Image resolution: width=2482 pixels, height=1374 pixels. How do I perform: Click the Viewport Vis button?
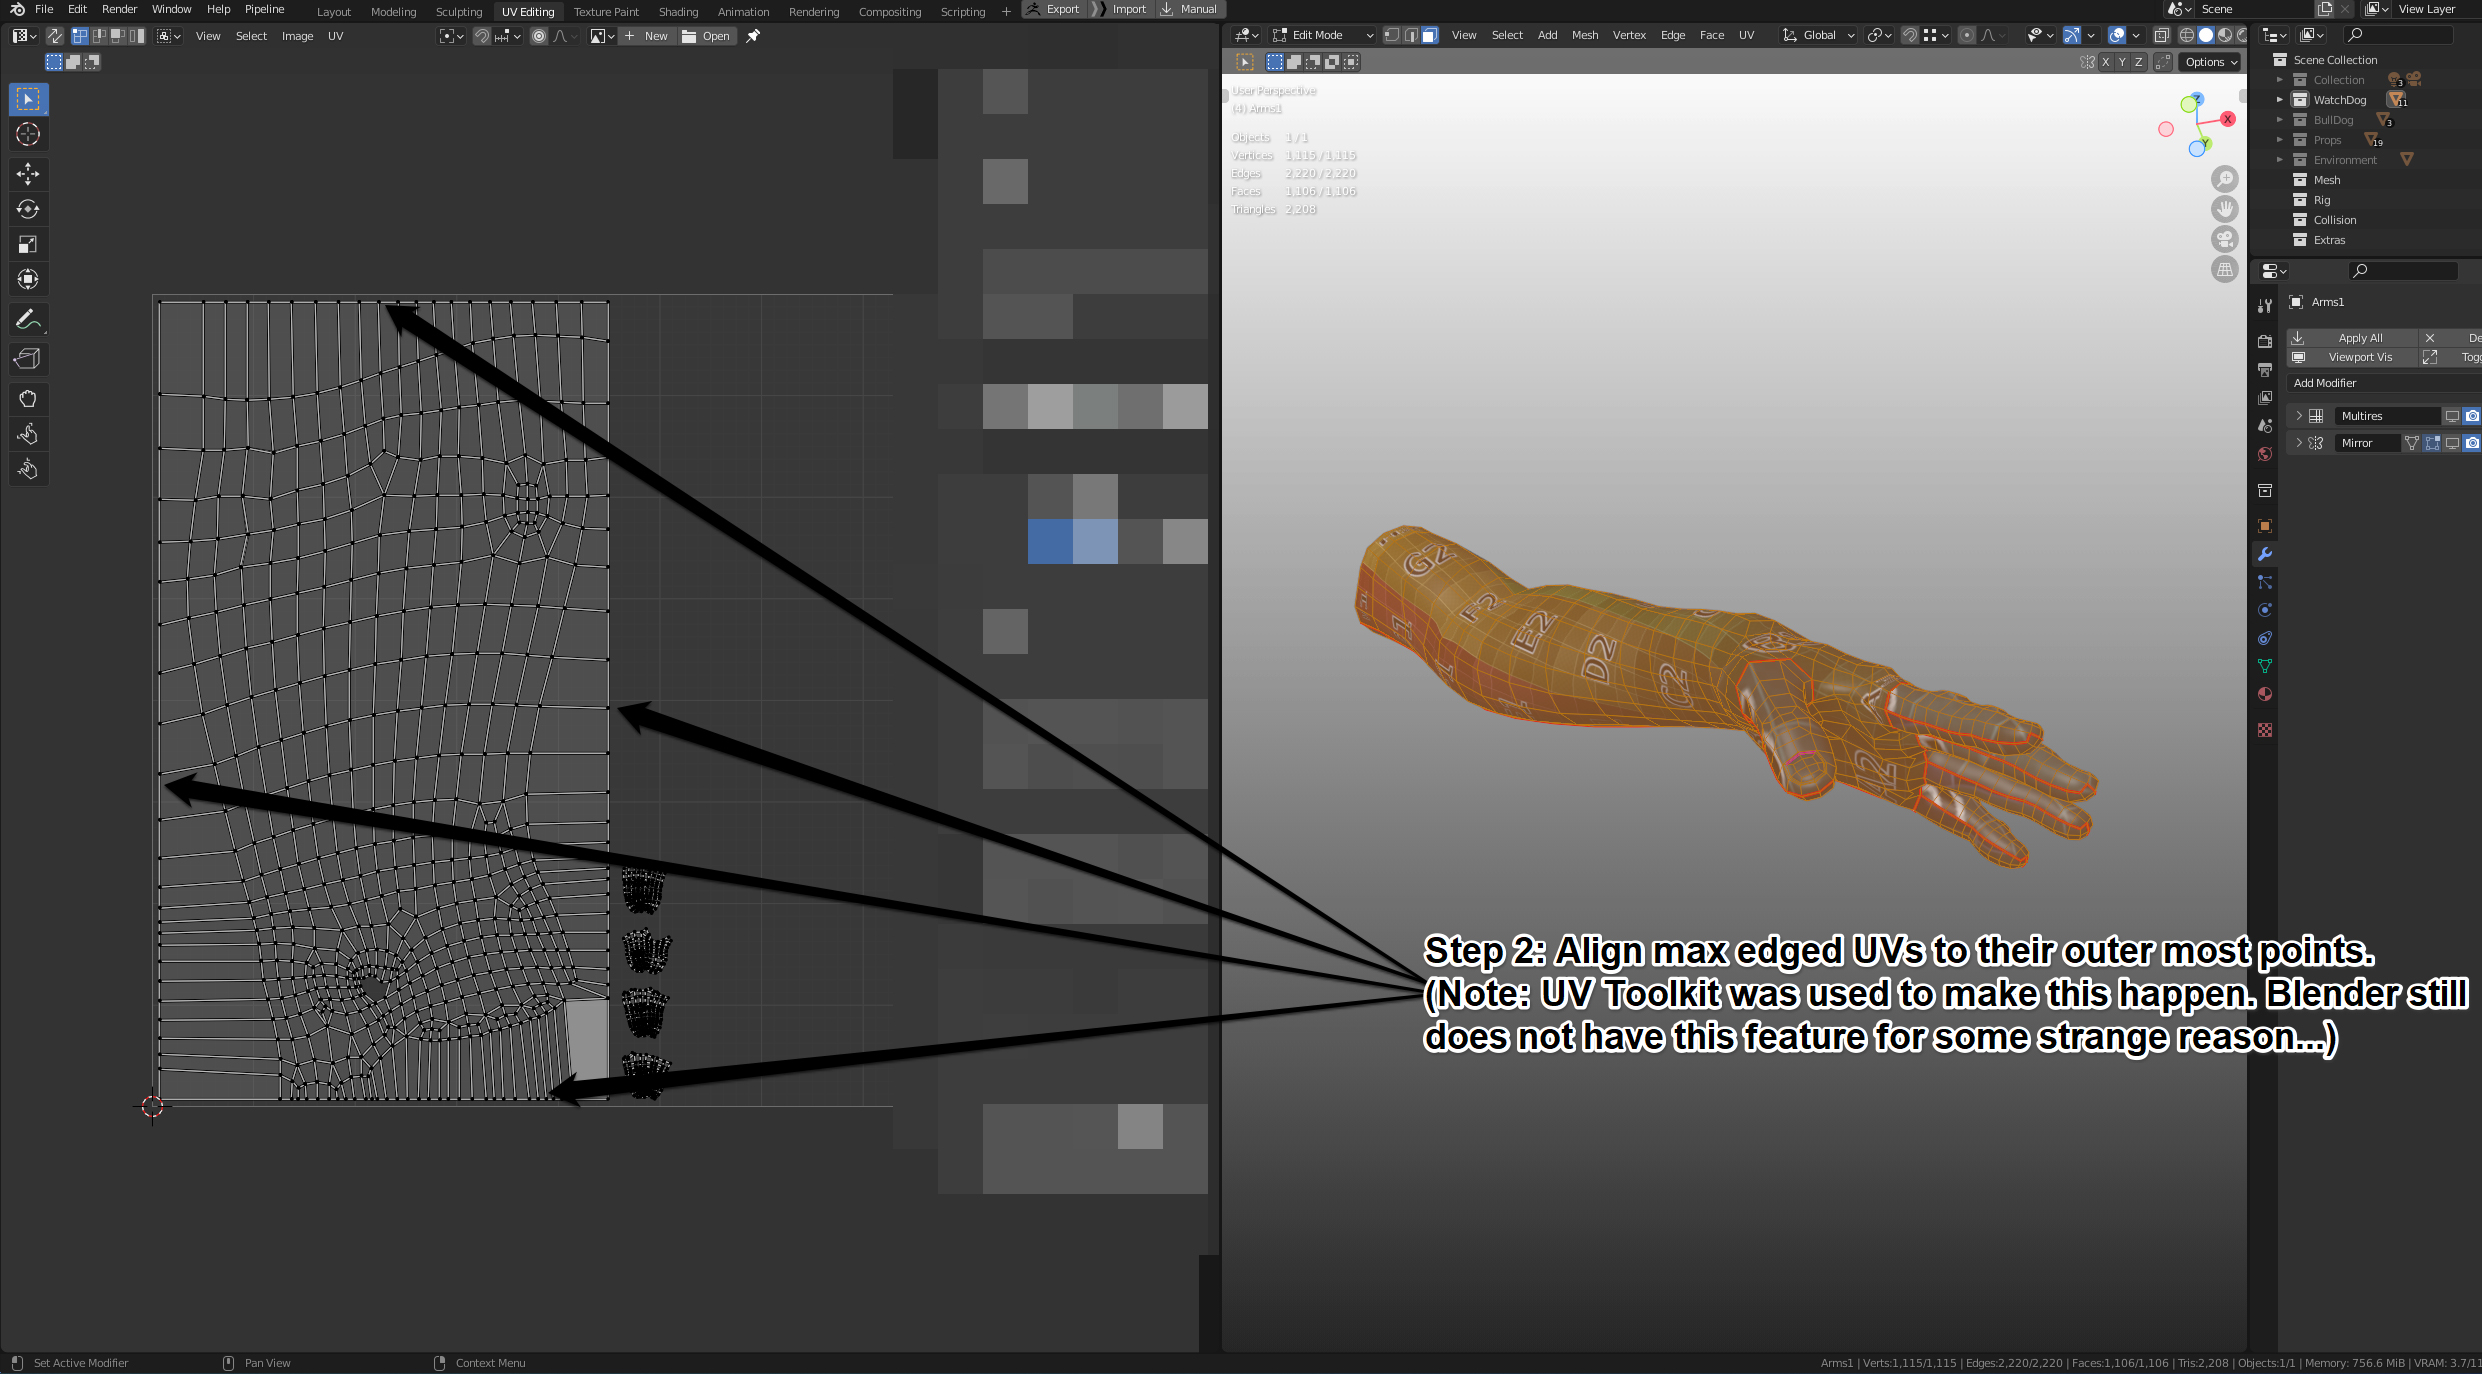click(2352, 357)
